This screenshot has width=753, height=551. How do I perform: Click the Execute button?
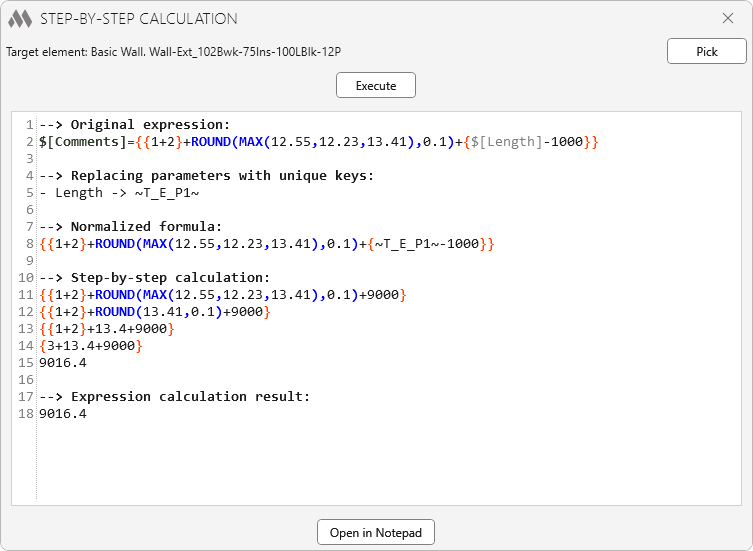pyautogui.click(x=375, y=86)
